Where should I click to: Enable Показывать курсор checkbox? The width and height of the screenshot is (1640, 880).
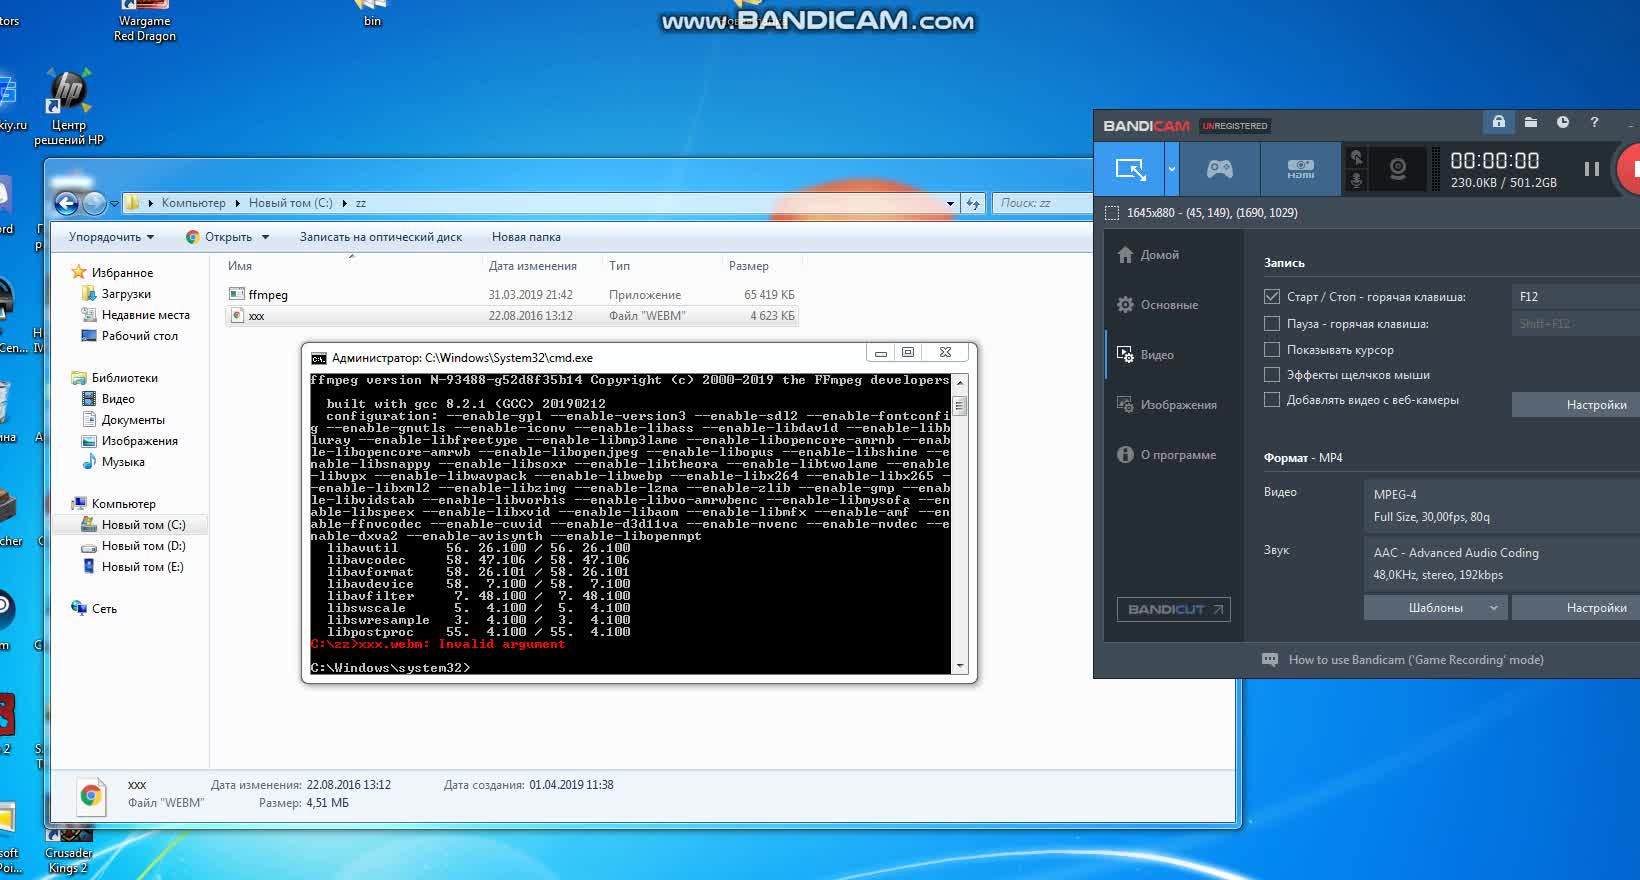(x=1272, y=350)
